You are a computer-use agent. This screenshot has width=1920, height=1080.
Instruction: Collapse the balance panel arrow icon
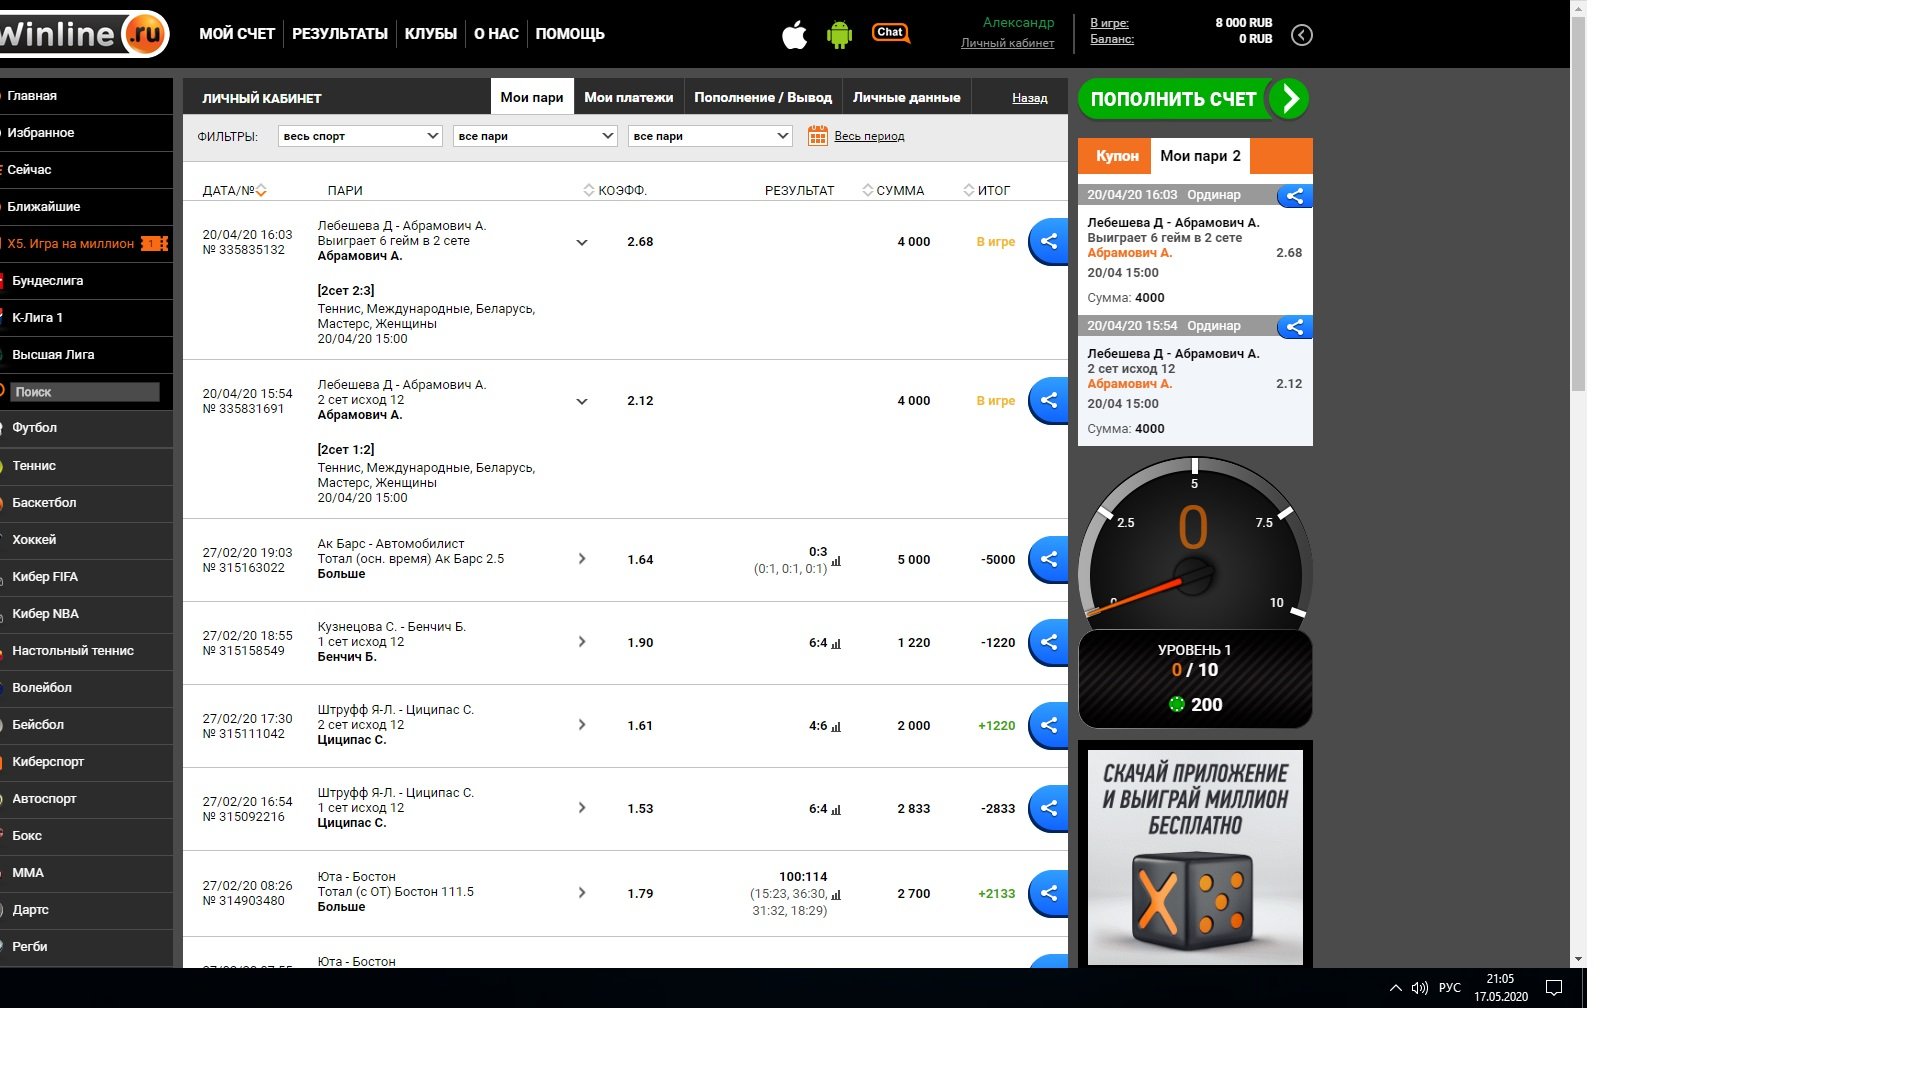1301,35
